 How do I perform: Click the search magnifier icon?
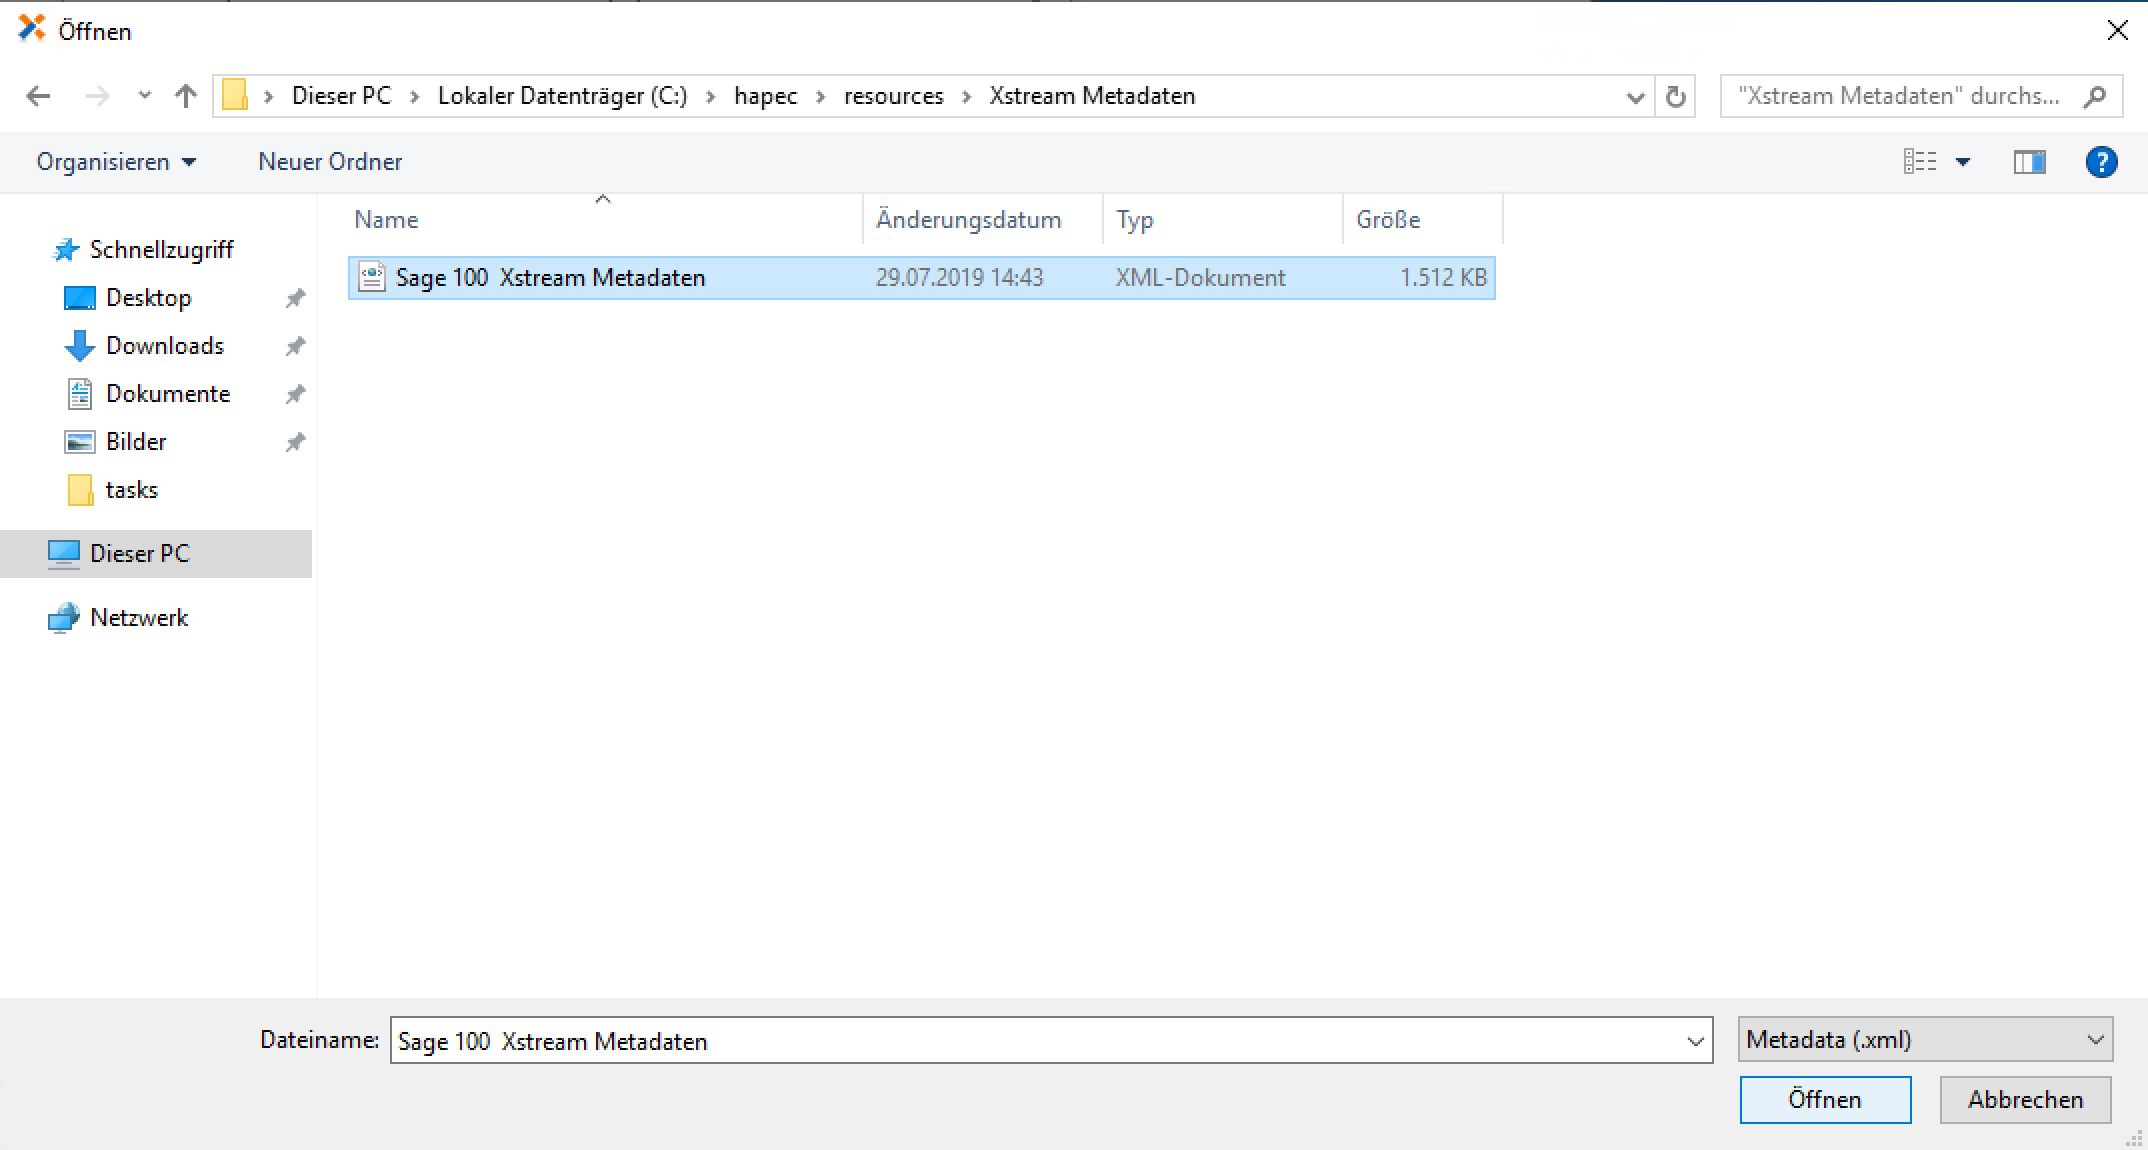click(x=2094, y=96)
